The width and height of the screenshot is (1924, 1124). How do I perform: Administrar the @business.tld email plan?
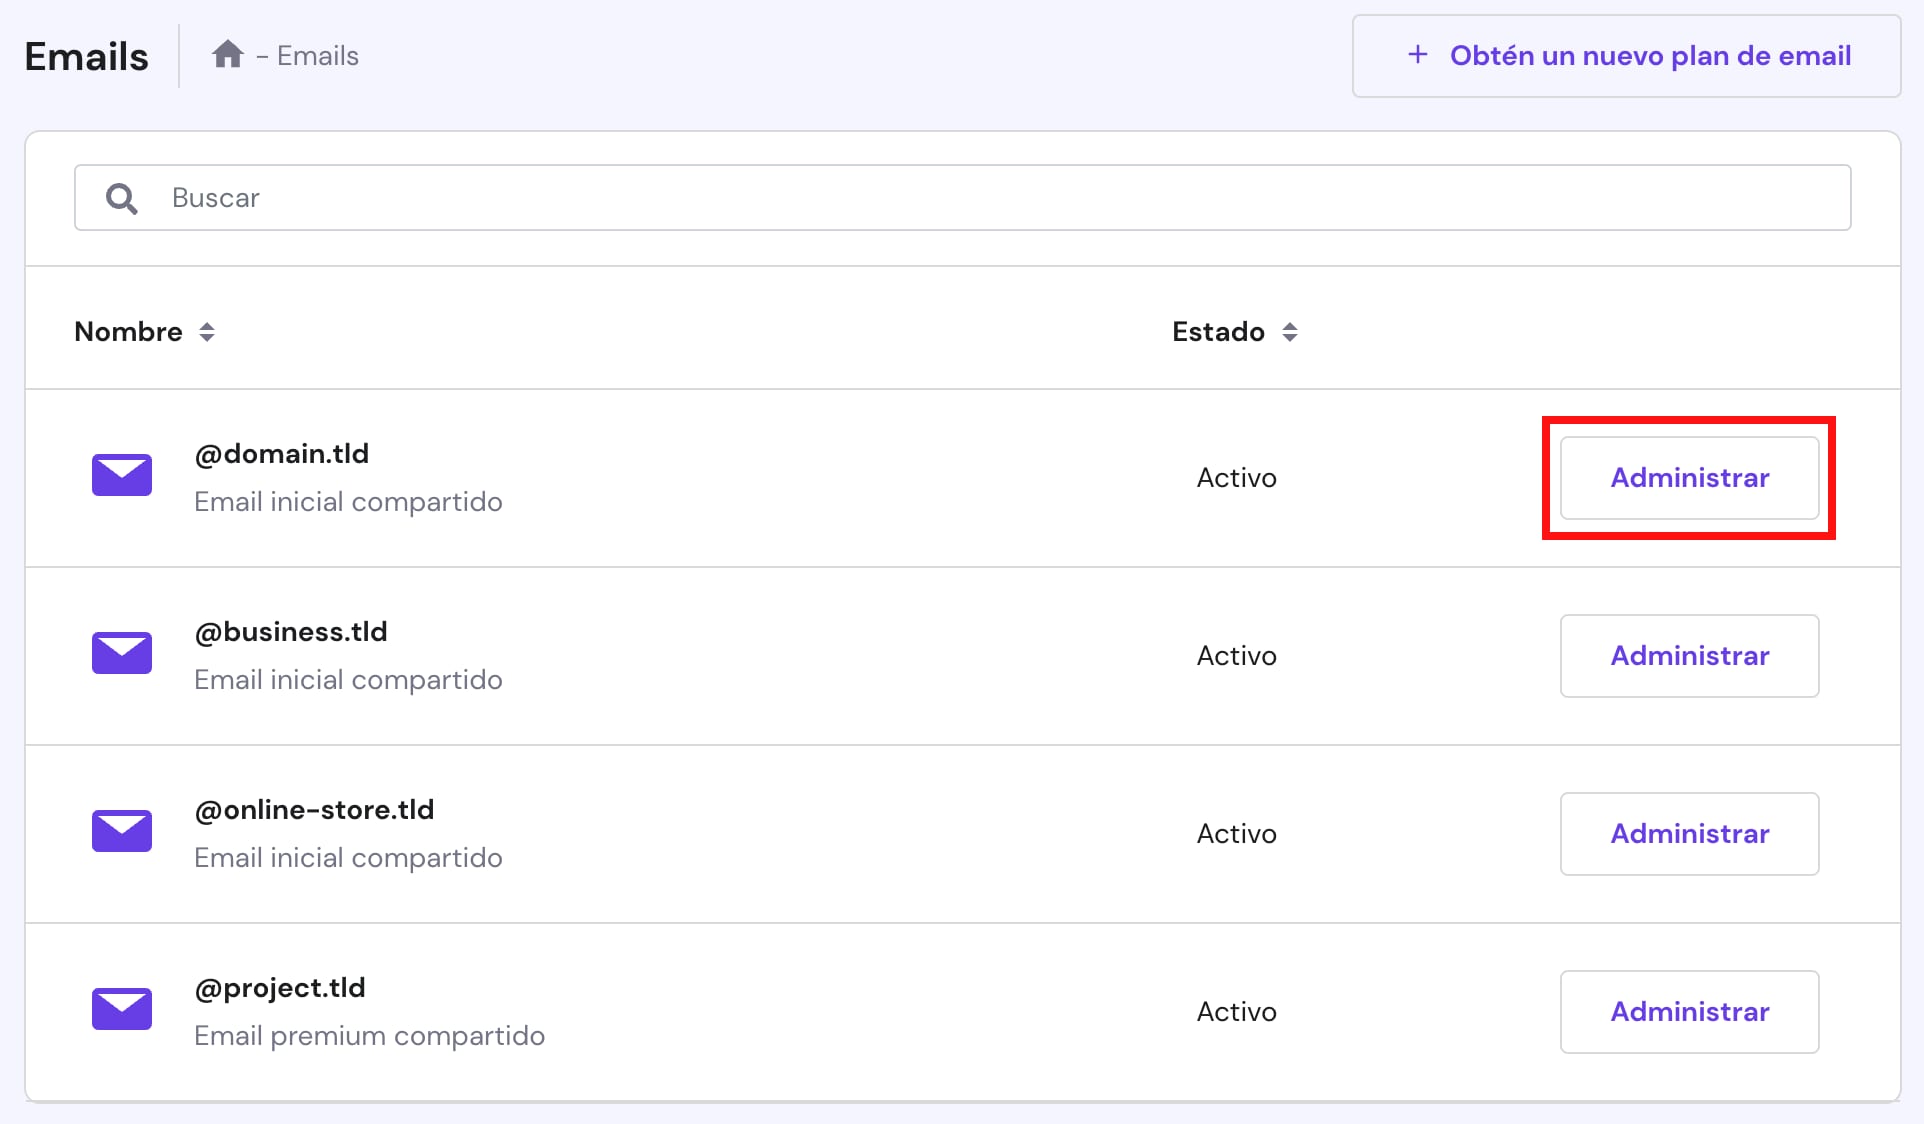pyautogui.click(x=1689, y=655)
